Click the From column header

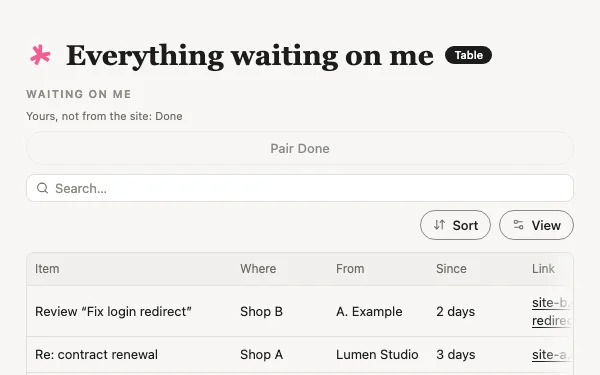pos(350,269)
